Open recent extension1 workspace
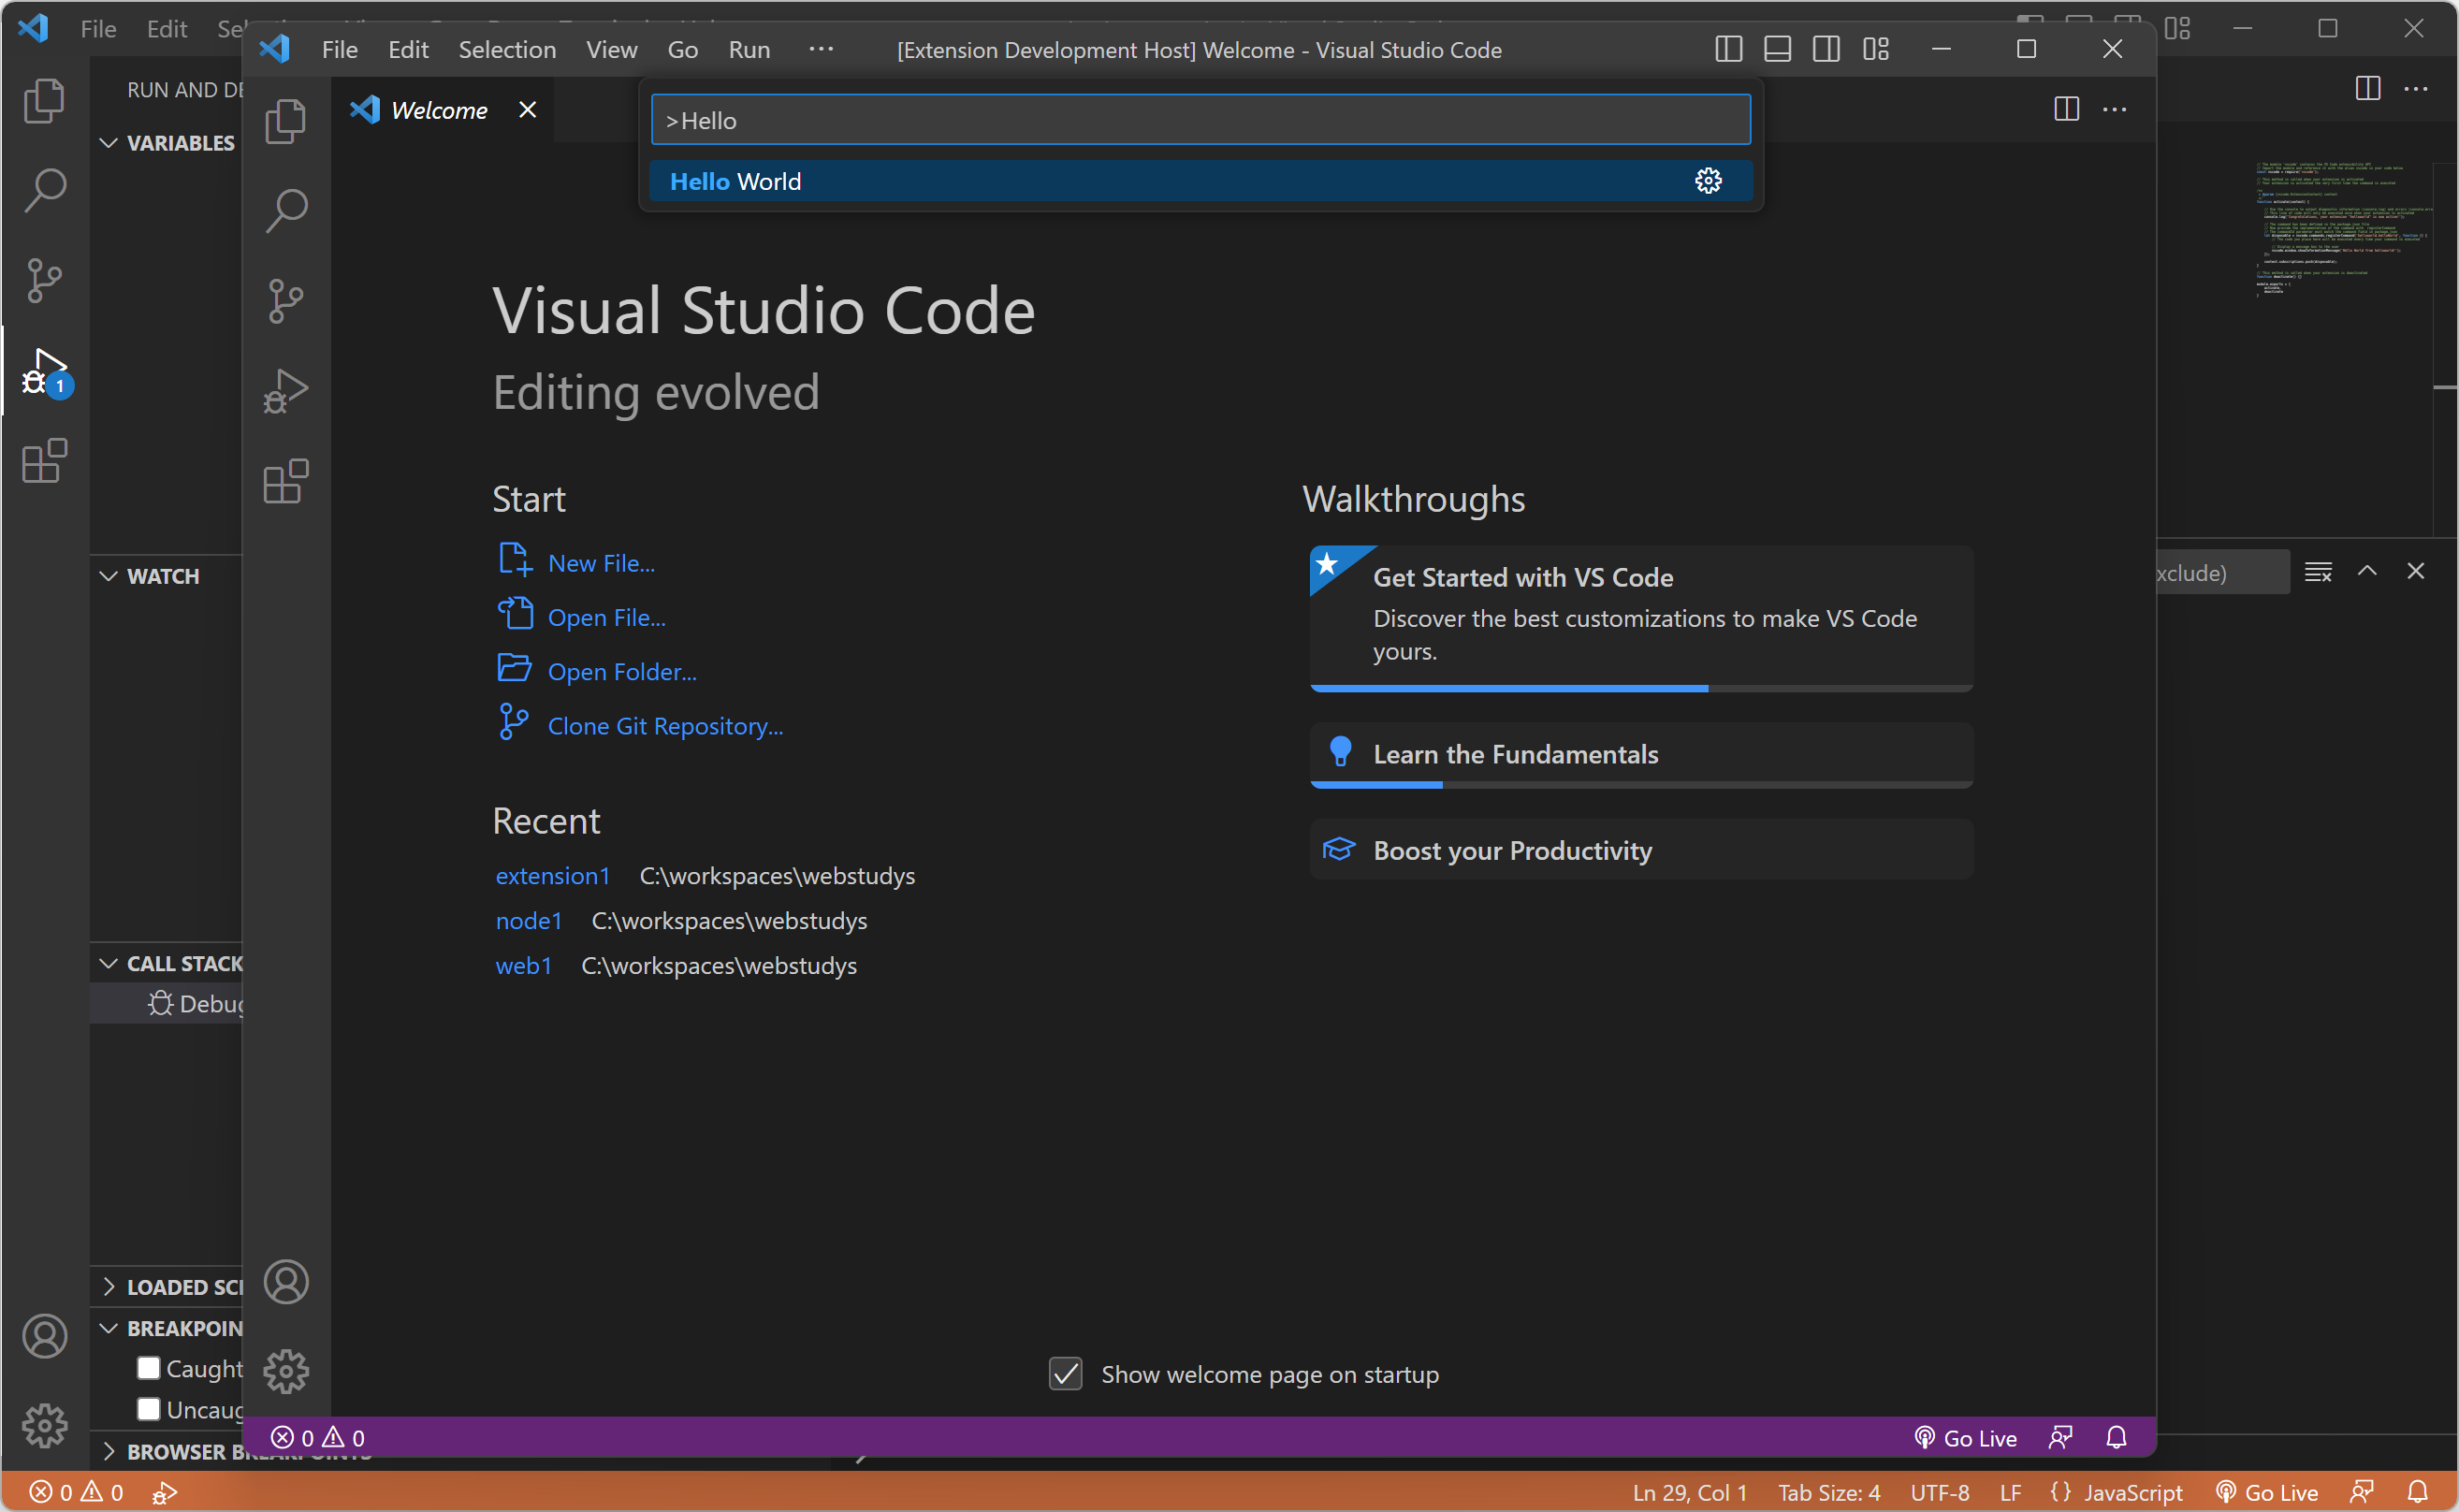The width and height of the screenshot is (2459, 1512). [x=552, y=876]
